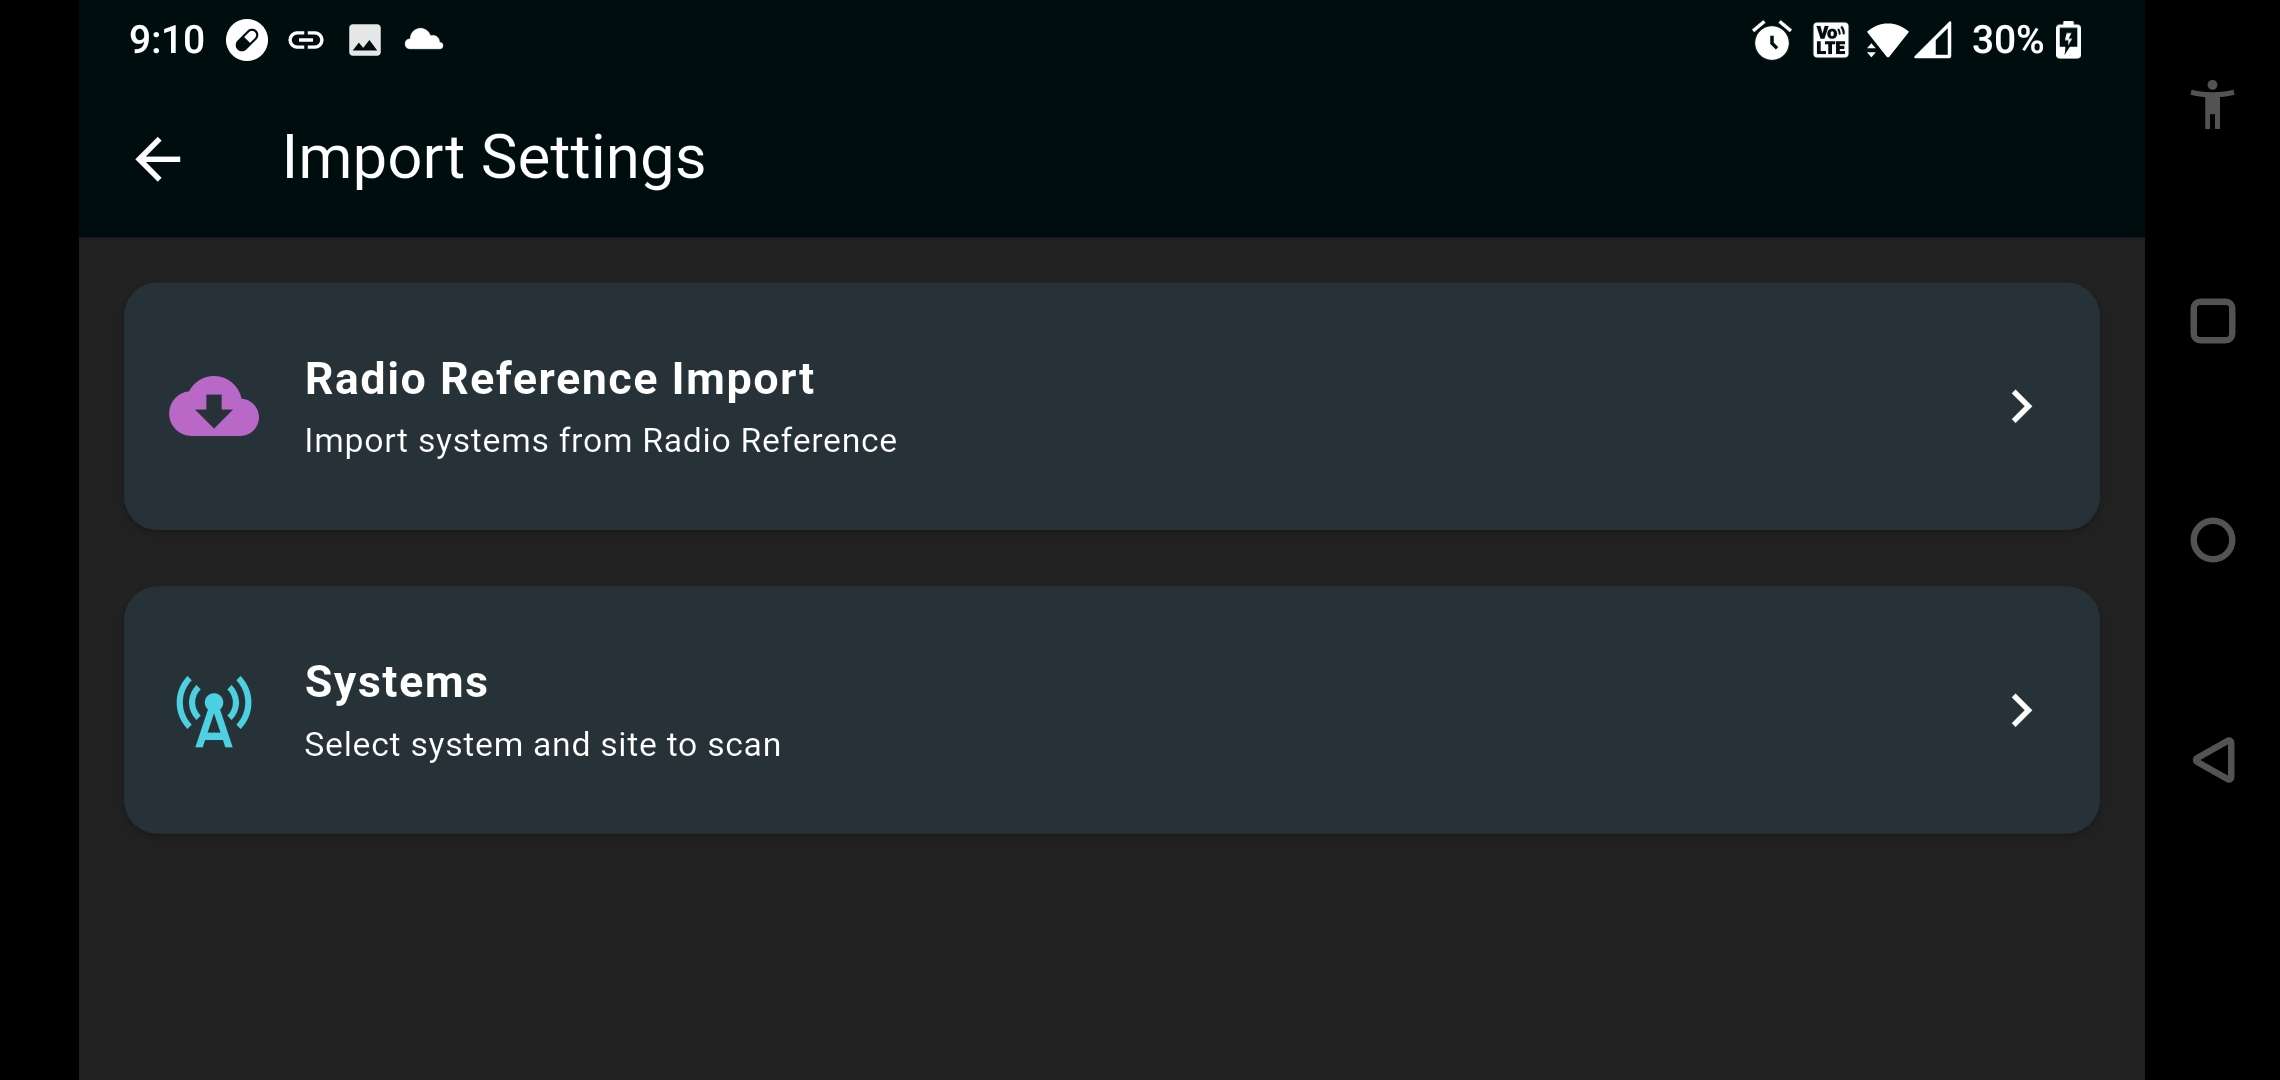Tap the accessibility shortcut icon on the right edge
This screenshot has width=2280, height=1080.
pos(2212,105)
